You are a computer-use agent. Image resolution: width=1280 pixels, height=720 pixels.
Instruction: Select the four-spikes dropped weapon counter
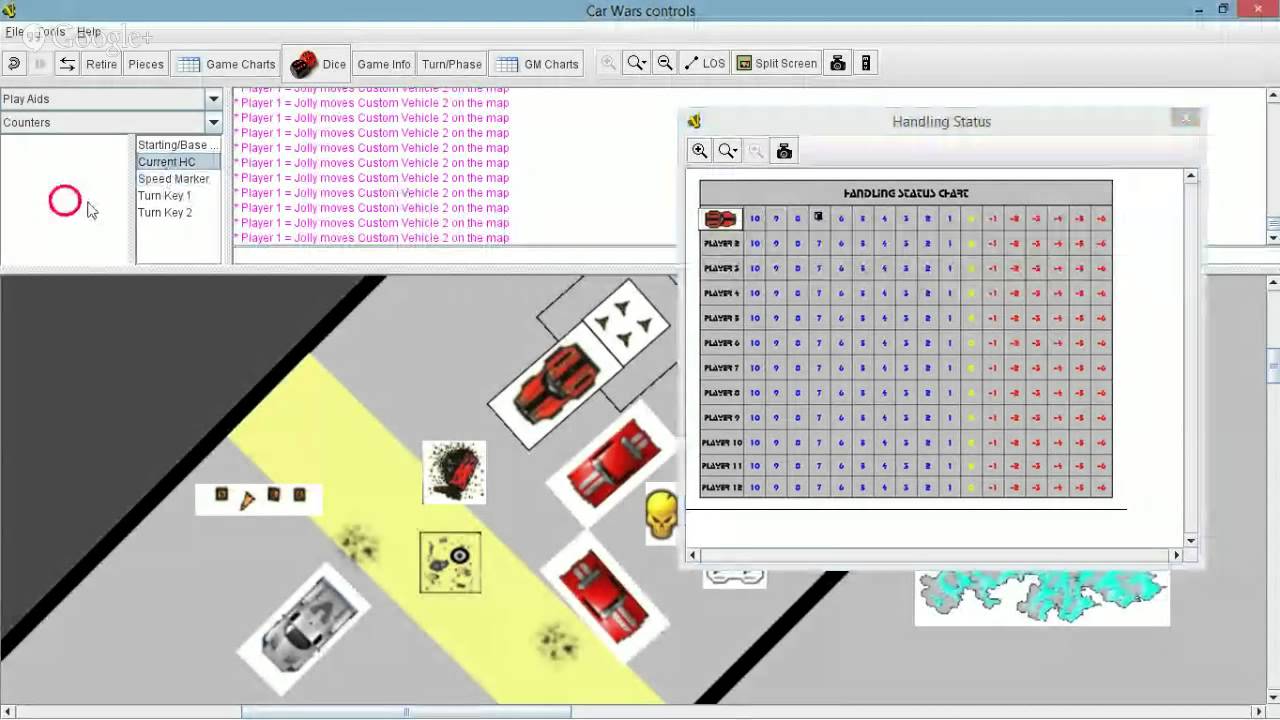tap(625, 322)
